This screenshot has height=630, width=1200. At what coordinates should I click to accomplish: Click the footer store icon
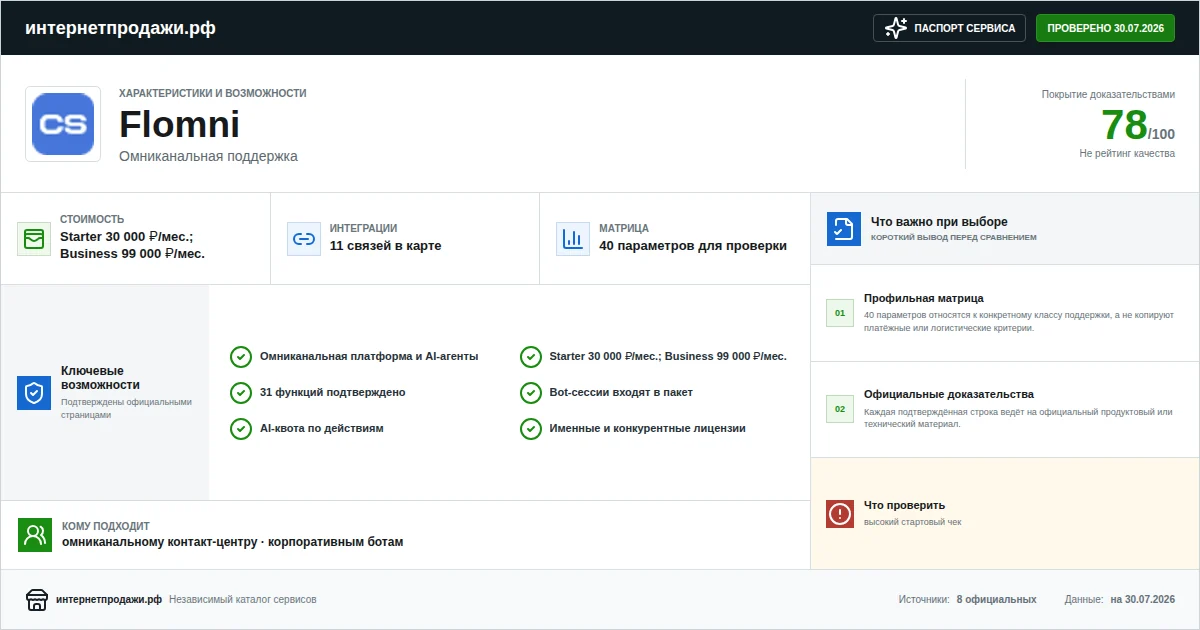coord(37,600)
